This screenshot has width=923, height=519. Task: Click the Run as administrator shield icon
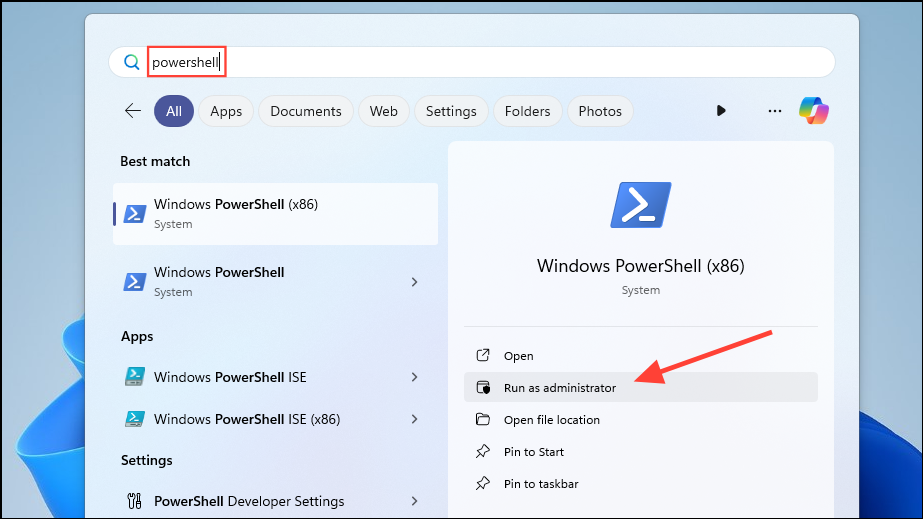click(x=483, y=387)
